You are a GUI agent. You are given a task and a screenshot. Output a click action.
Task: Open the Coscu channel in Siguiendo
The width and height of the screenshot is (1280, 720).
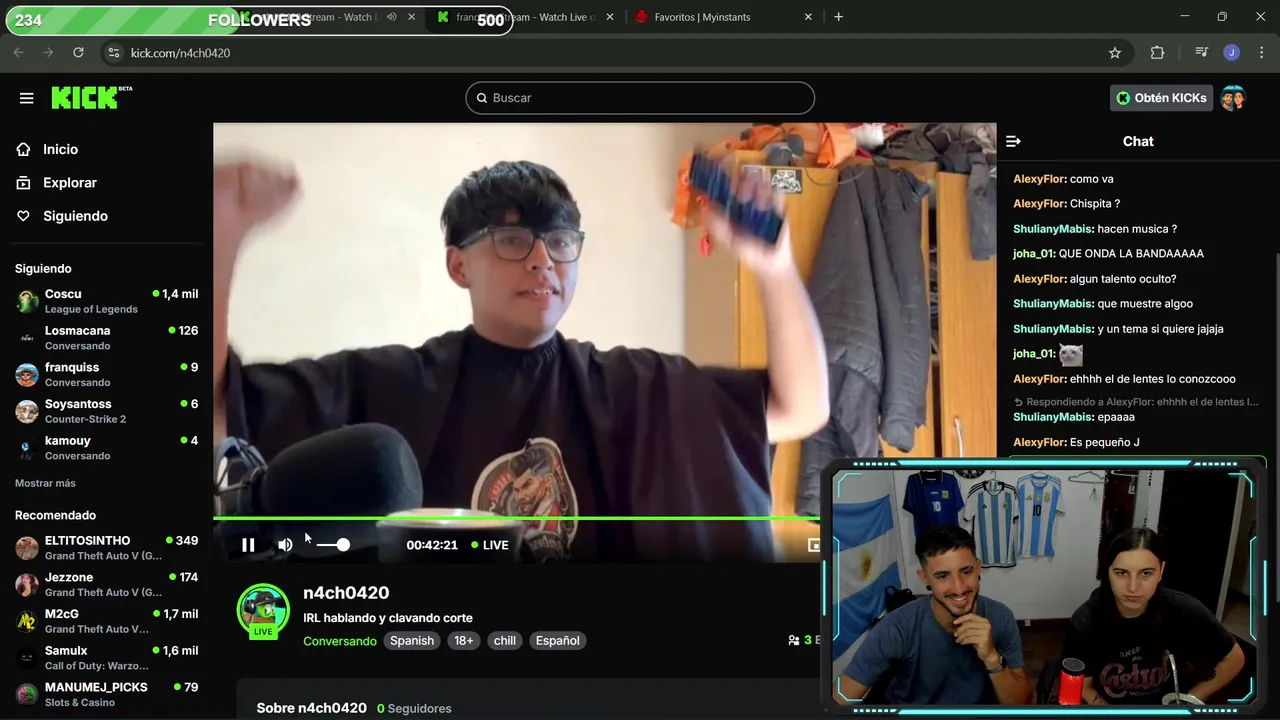106,301
